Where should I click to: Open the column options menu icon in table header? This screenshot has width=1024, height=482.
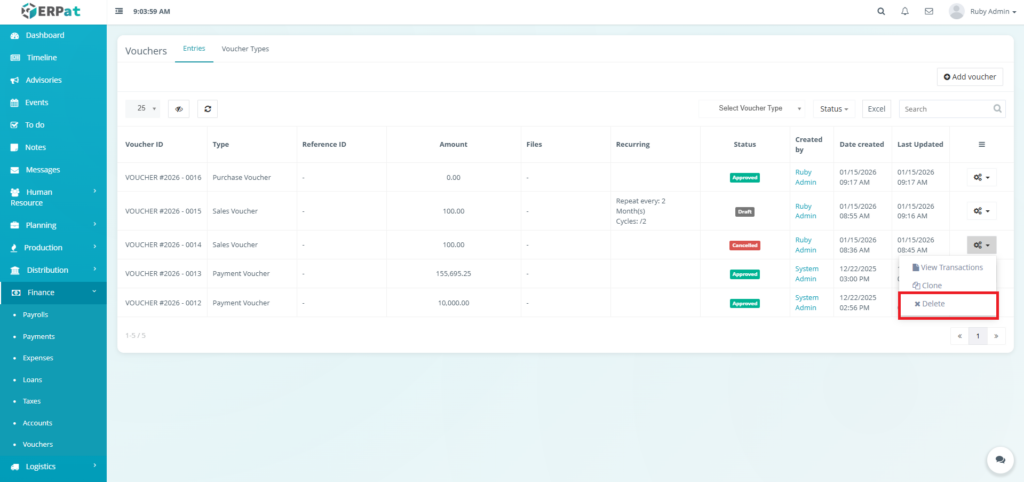982,144
